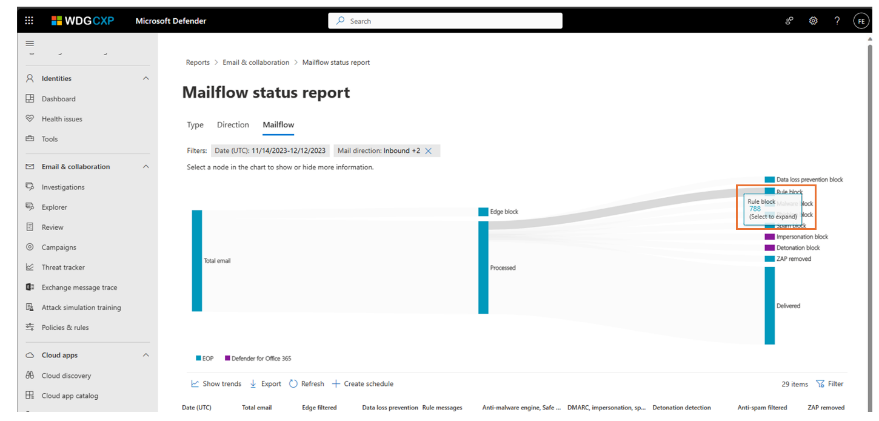Select the Detonation block node
879x421 pixels.
[x=770, y=248]
